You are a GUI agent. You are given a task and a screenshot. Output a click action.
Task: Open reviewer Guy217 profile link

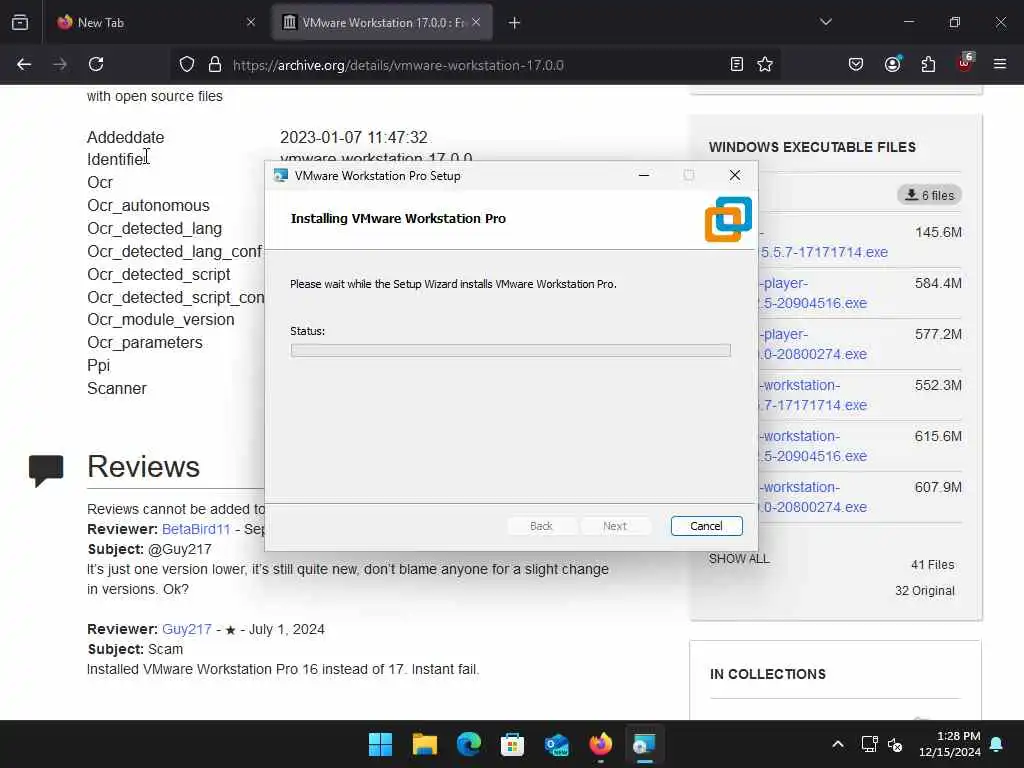tap(187, 629)
